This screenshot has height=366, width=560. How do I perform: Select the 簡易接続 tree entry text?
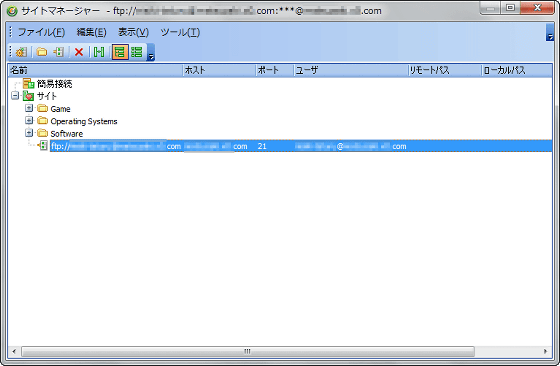(x=55, y=84)
